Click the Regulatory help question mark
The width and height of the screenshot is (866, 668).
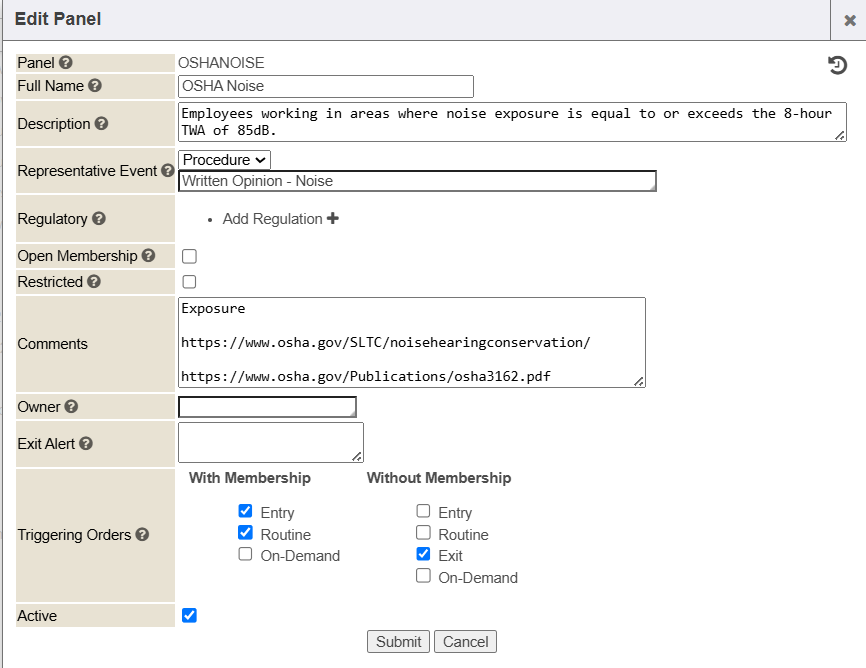(98, 219)
